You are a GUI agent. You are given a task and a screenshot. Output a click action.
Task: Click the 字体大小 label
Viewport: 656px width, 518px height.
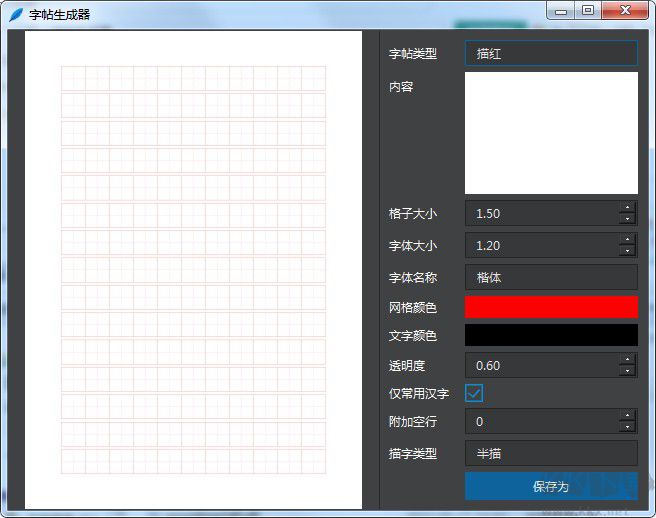coord(413,246)
